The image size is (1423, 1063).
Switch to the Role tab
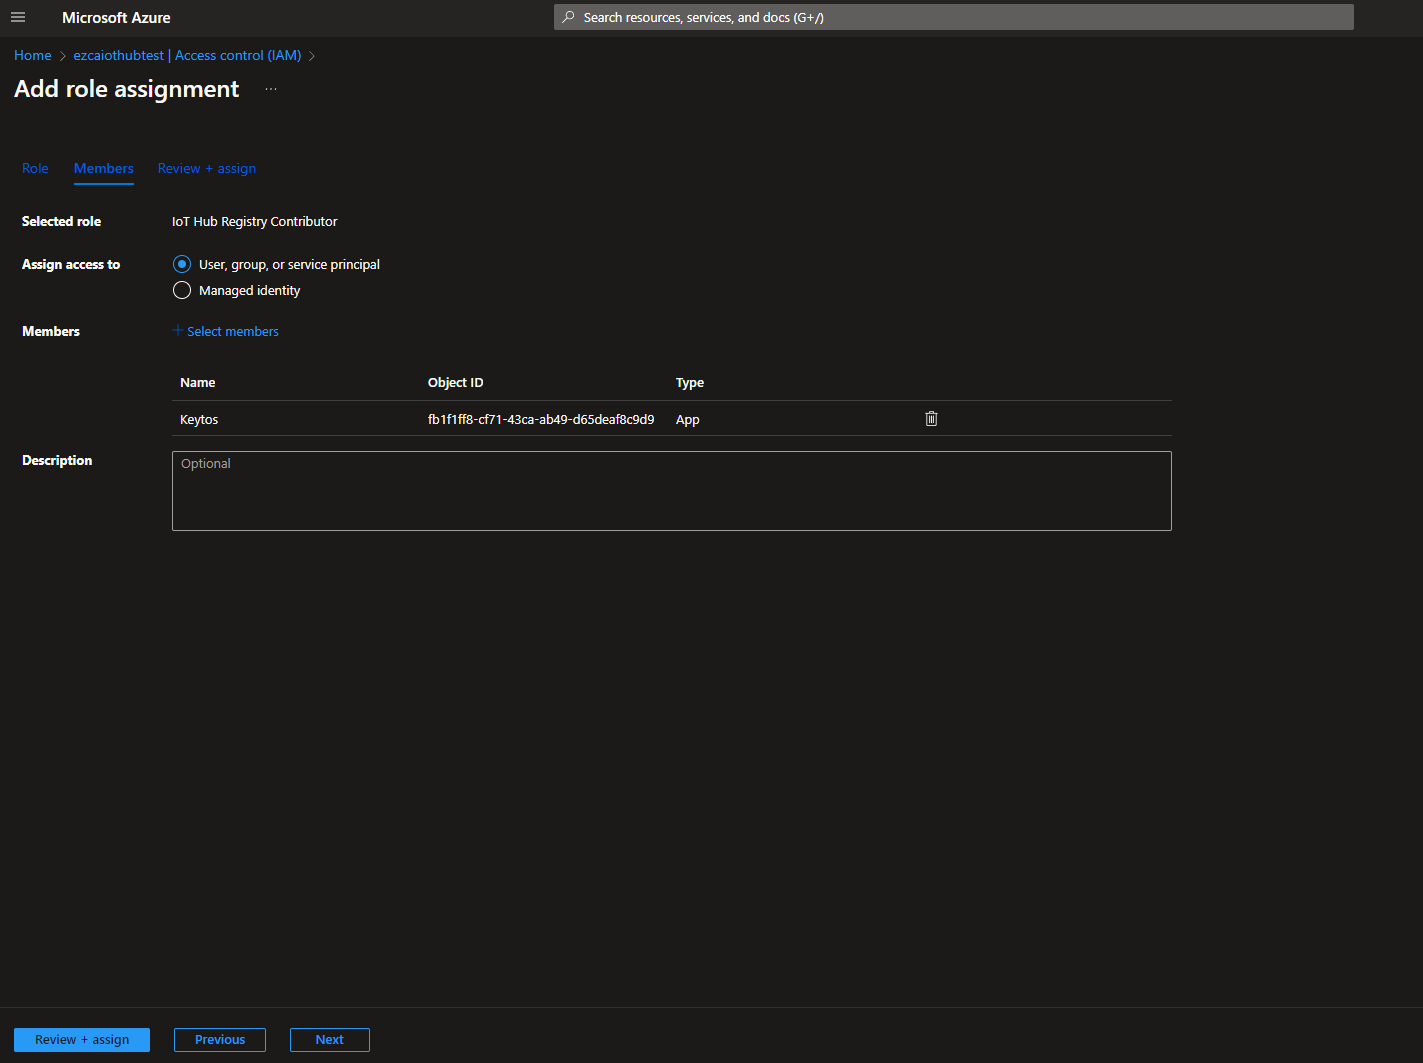35,168
